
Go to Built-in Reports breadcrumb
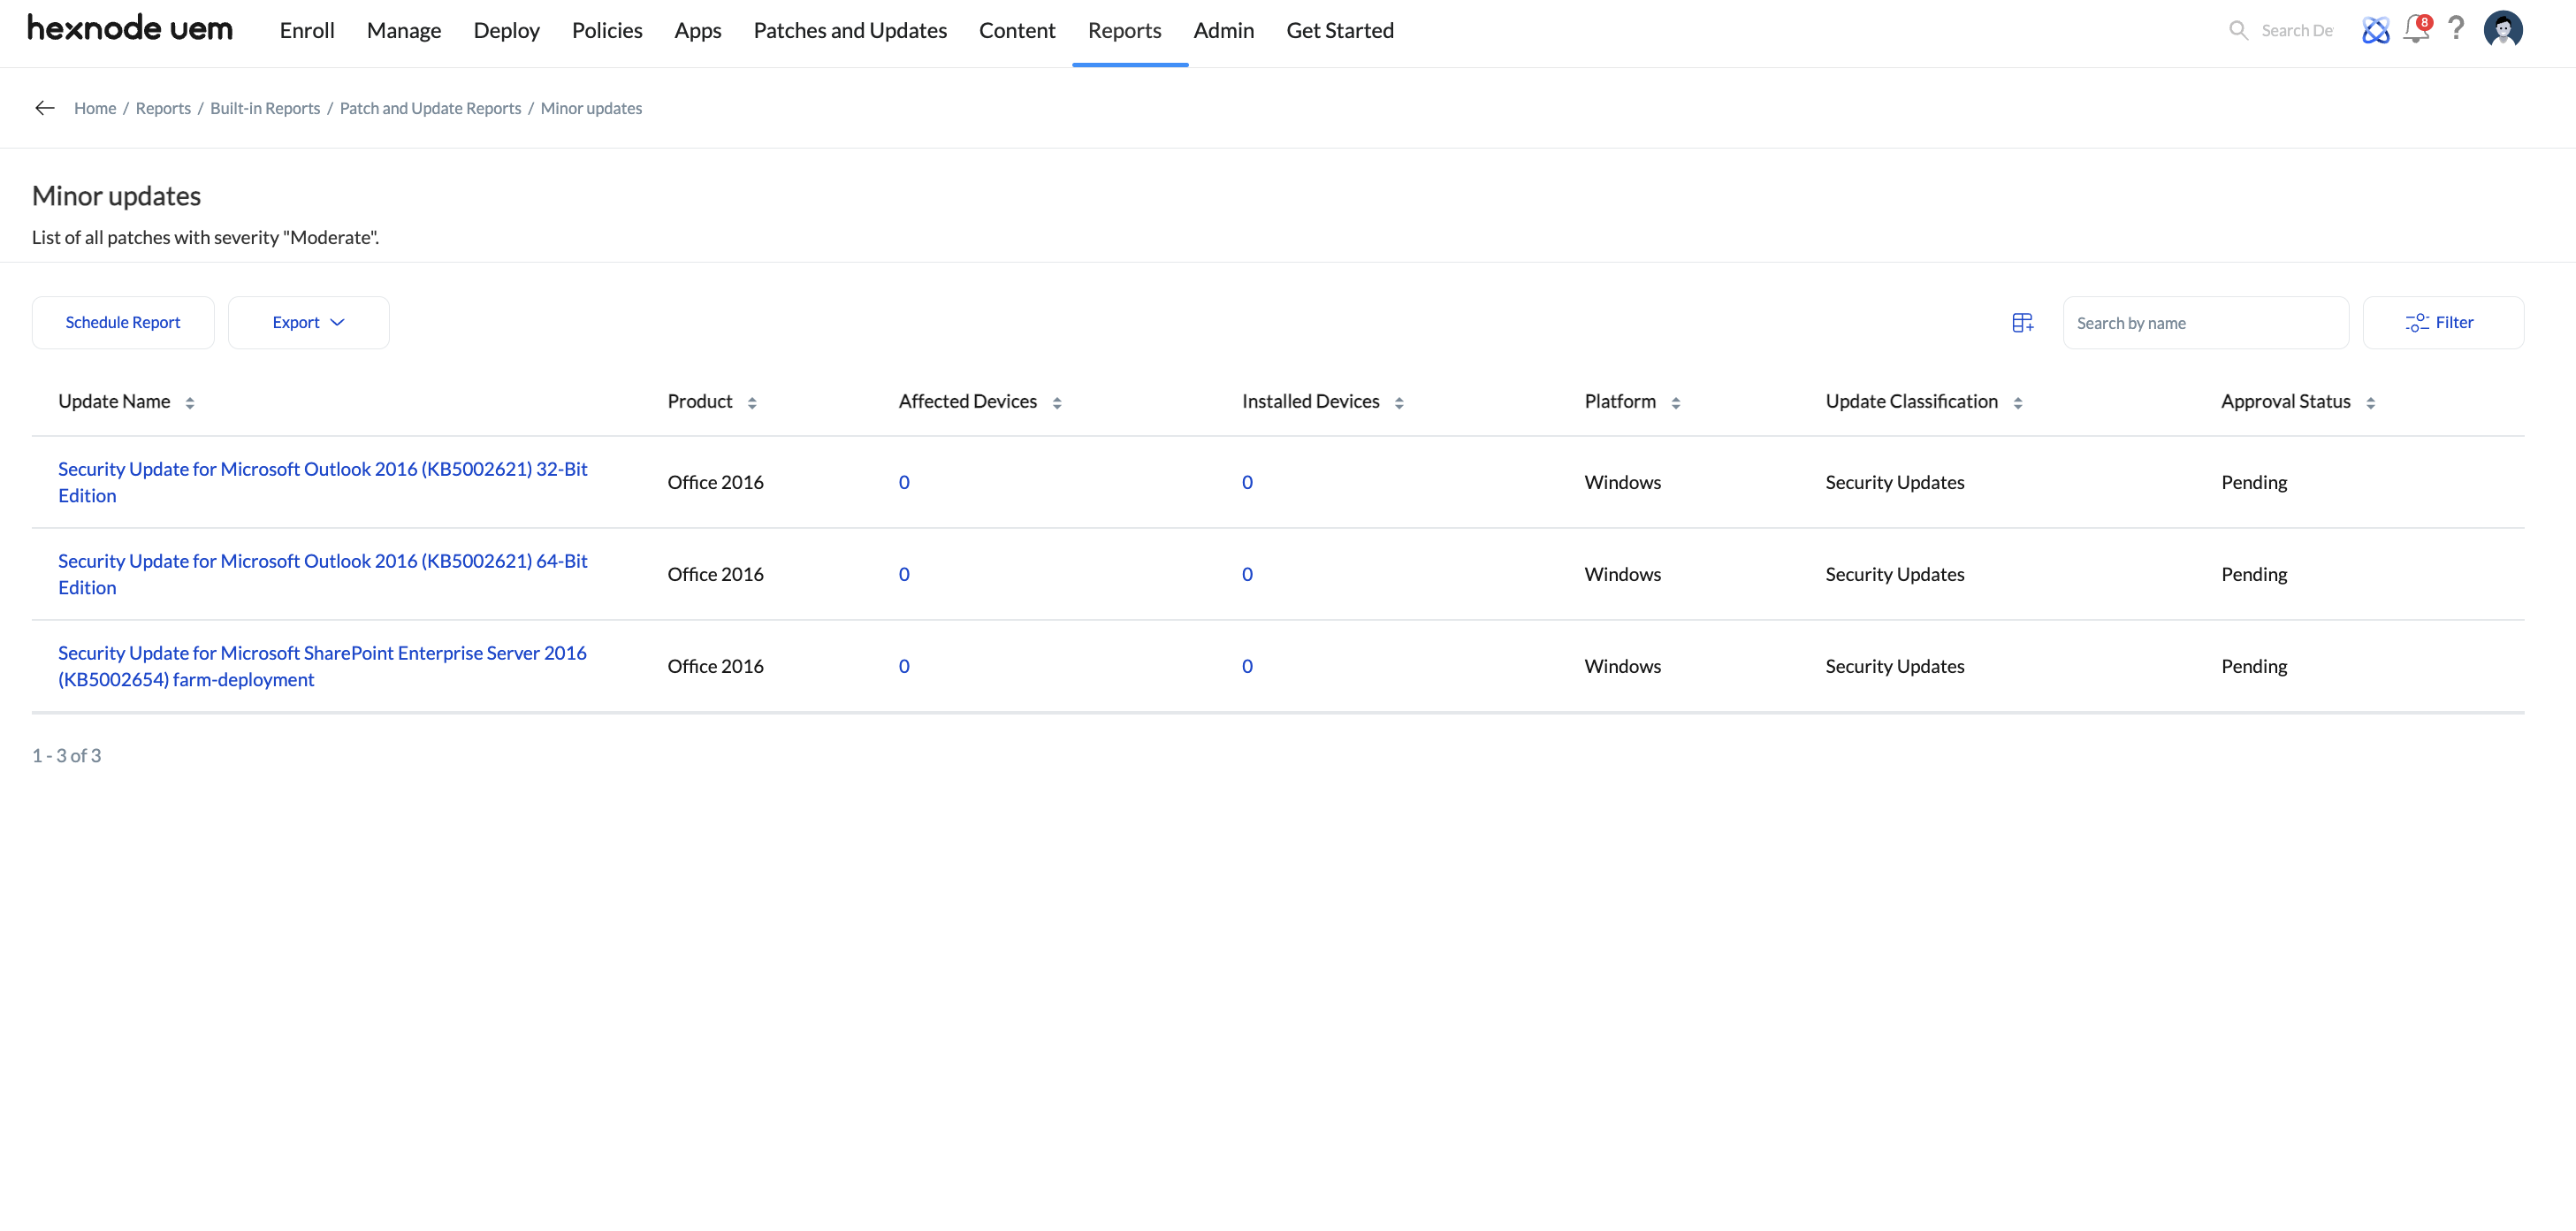point(265,108)
